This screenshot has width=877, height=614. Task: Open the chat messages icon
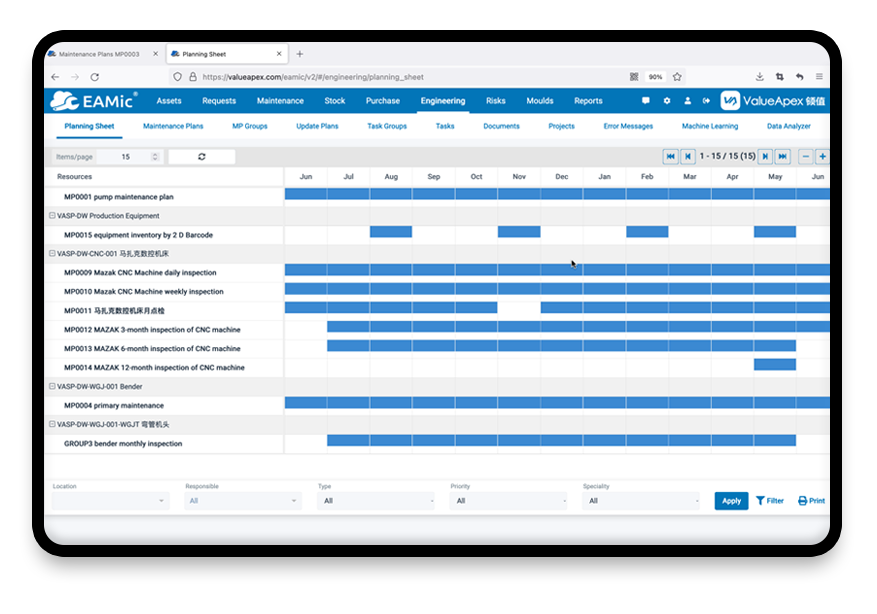646,100
